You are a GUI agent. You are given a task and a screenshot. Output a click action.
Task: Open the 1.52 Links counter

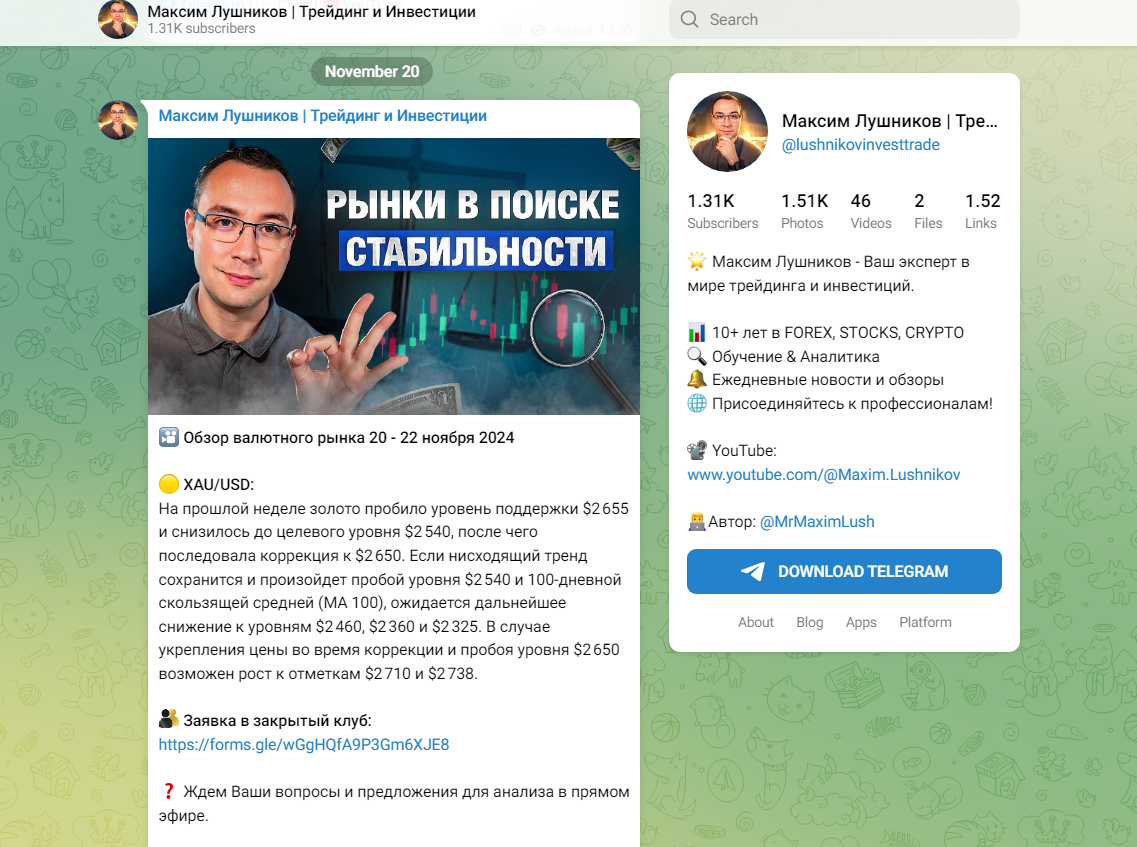pyautogui.click(x=983, y=211)
